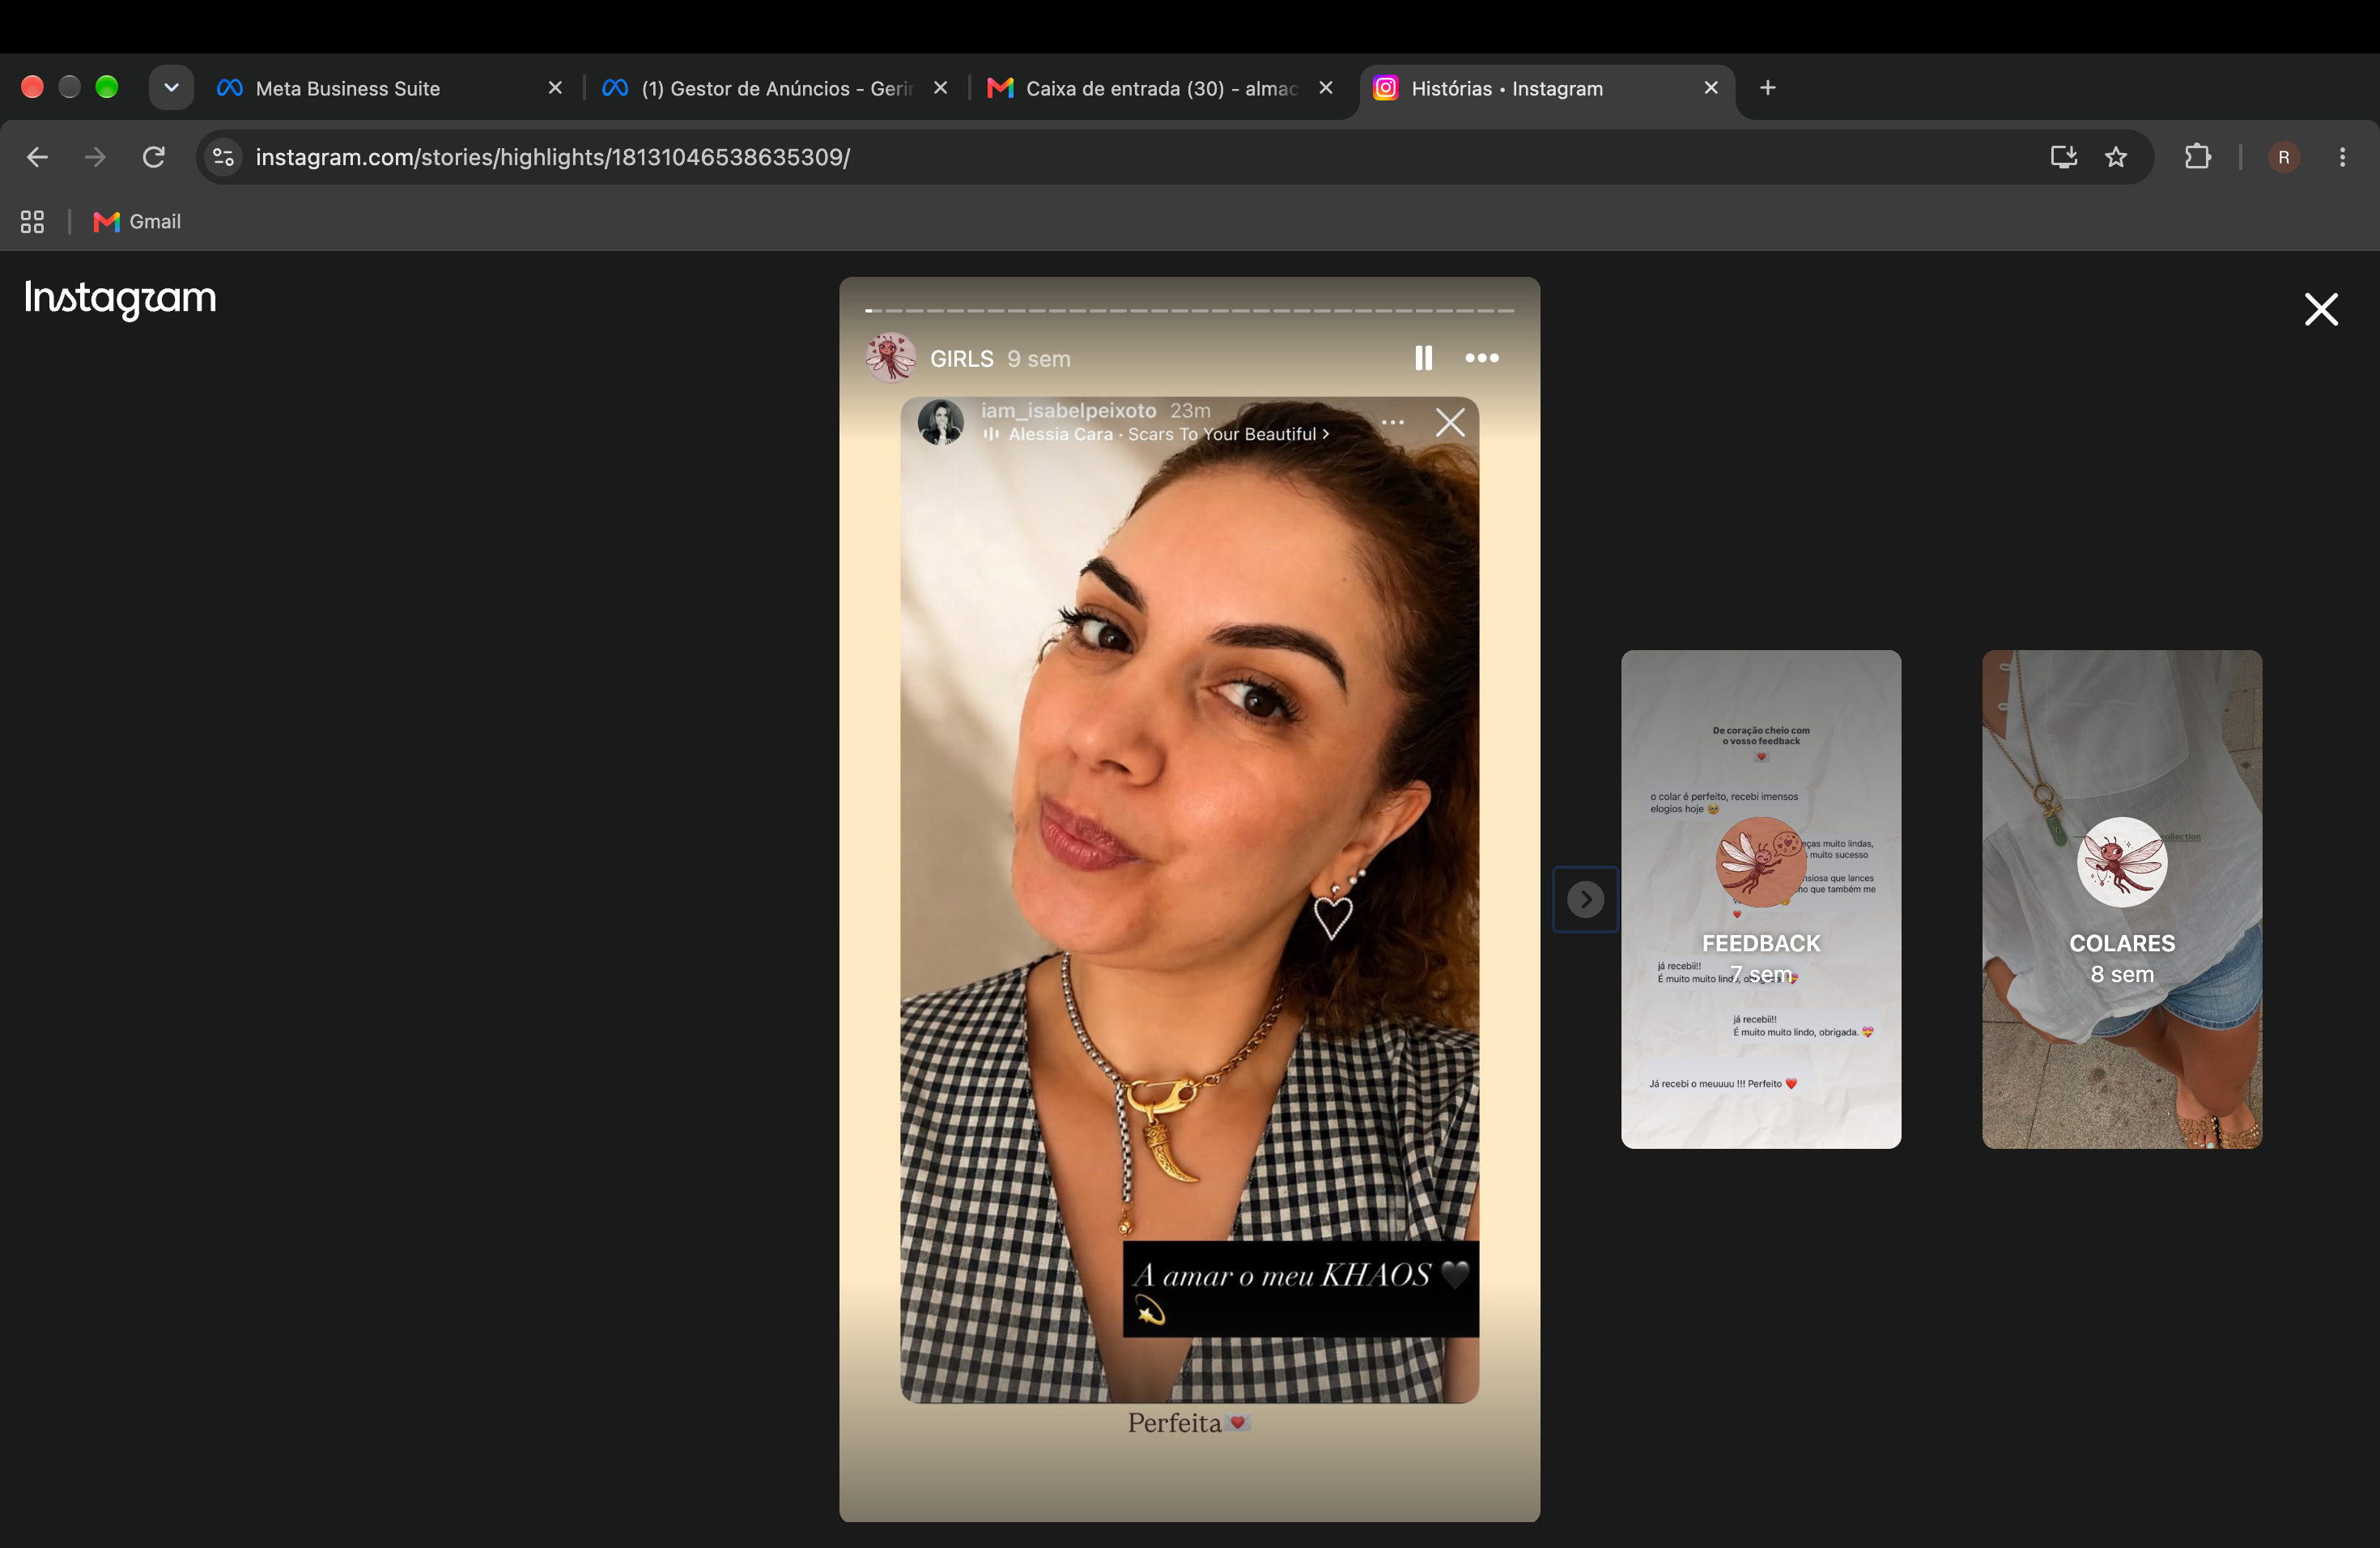Click the 'A amar o meu KHAOS' caption

click(x=1300, y=1289)
